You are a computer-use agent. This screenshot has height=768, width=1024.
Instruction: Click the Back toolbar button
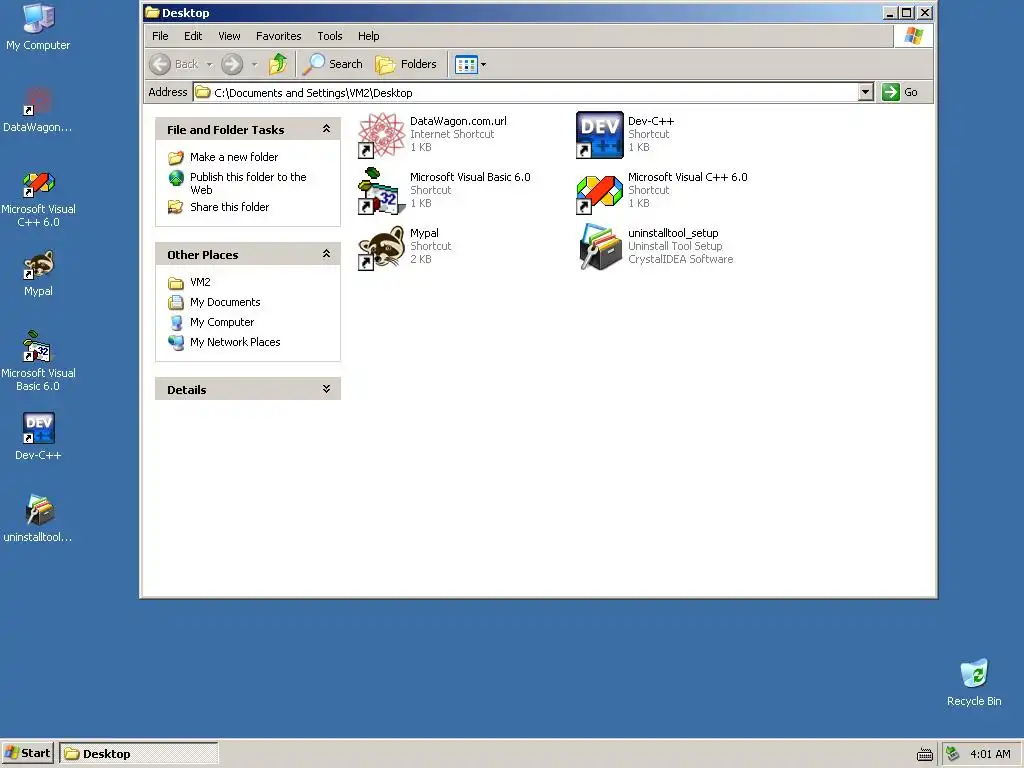coord(174,64)
